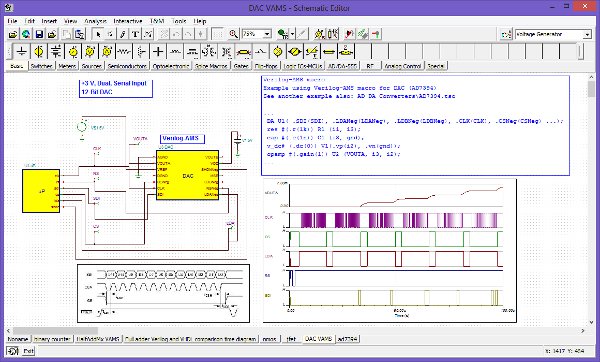Image resolution: width=600 pixels, height=362 pixels.
Task: Pick the battery component icon
Action: click(x=56, y=51)
